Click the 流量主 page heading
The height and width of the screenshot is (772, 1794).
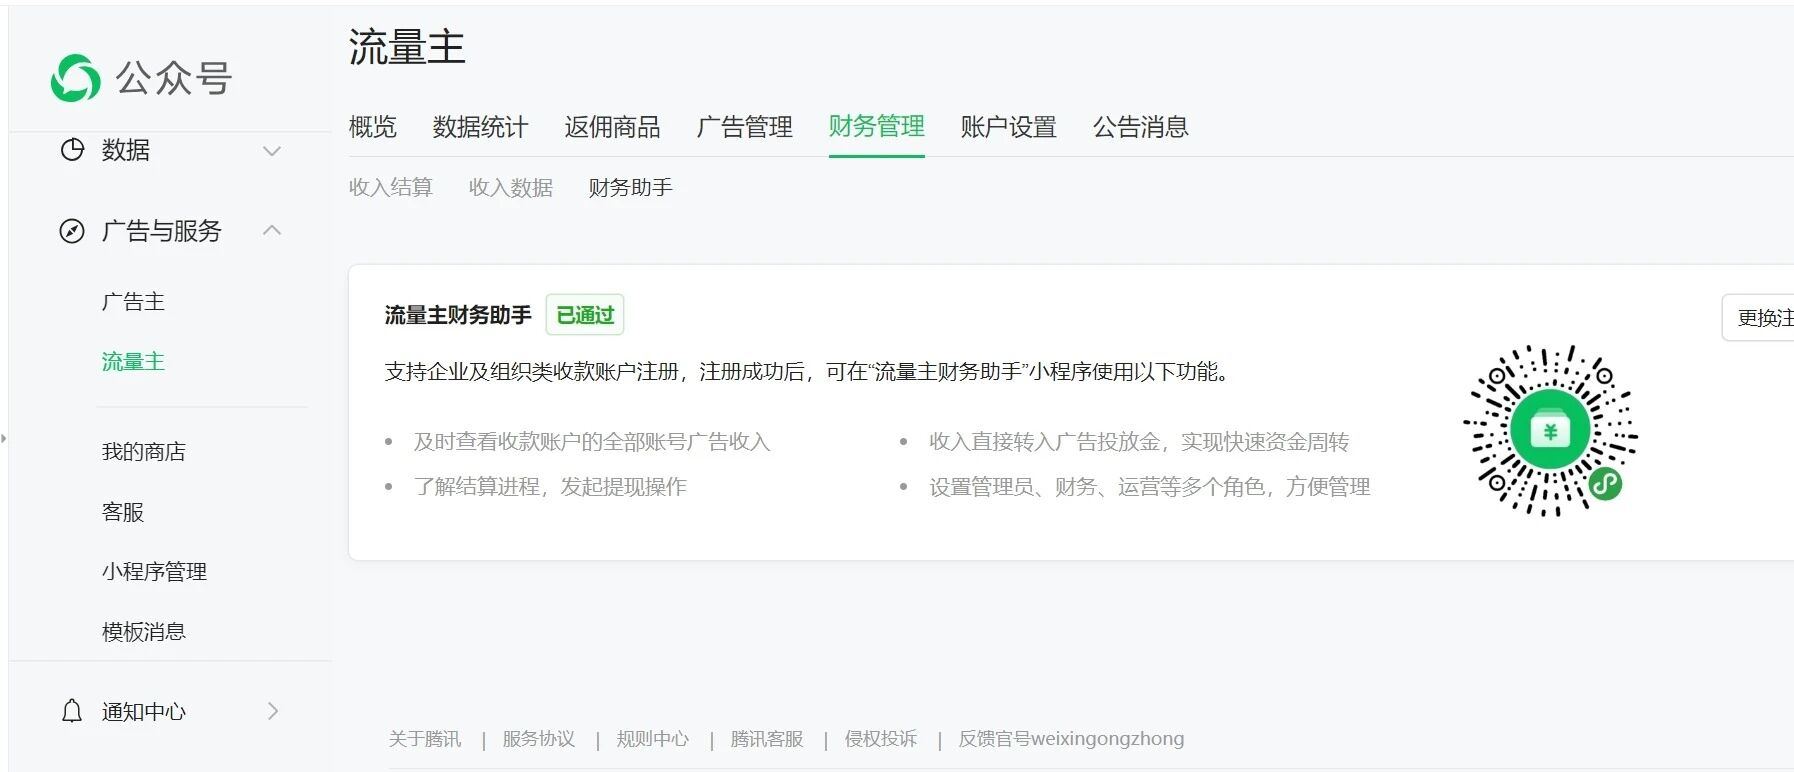tap(407, 47)
